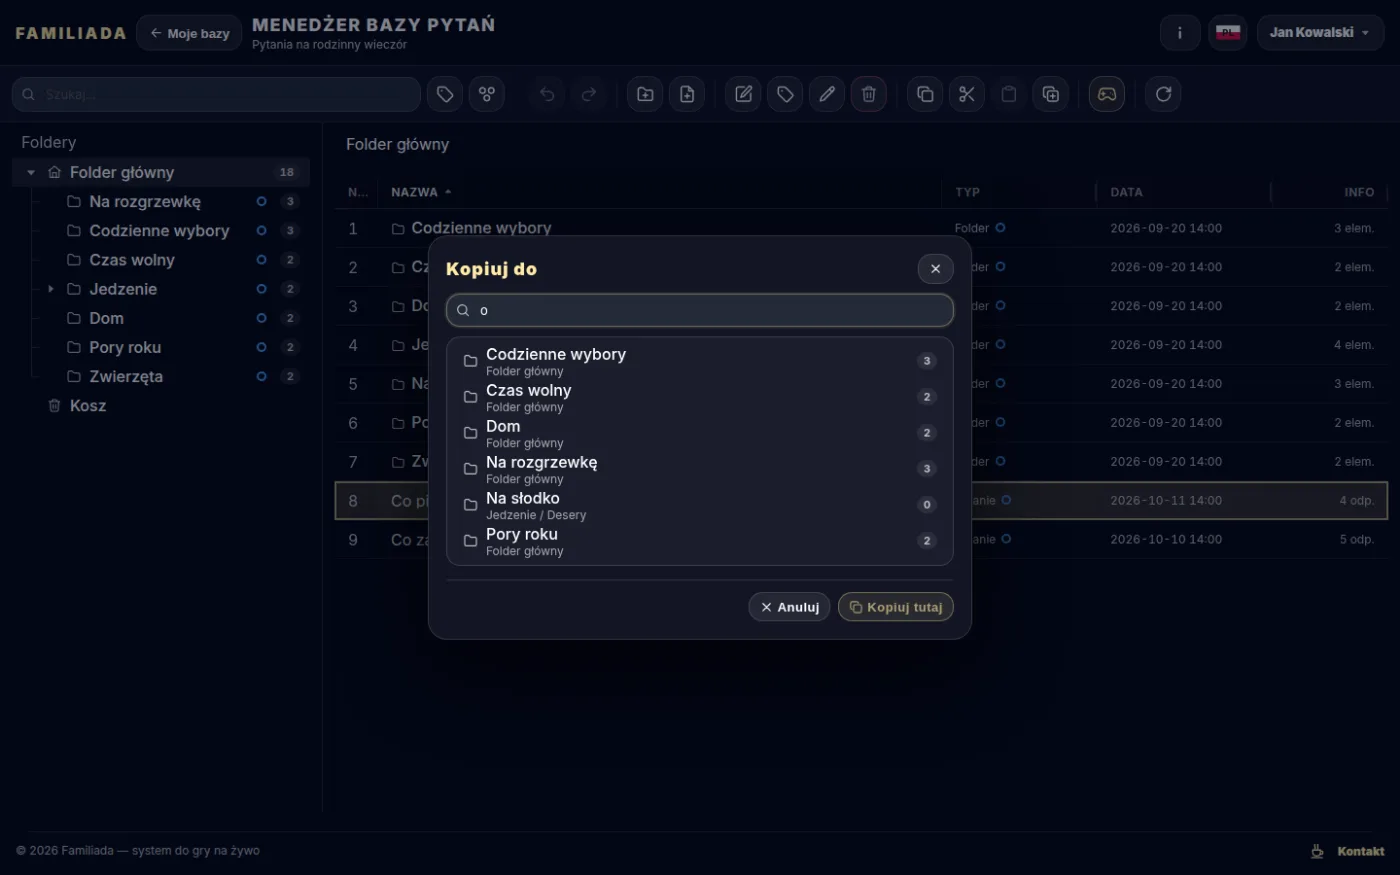Click the scissors cut icon
Image resolution: width=1400 pixels, height=875 pixels.
(x=967, y=94)
